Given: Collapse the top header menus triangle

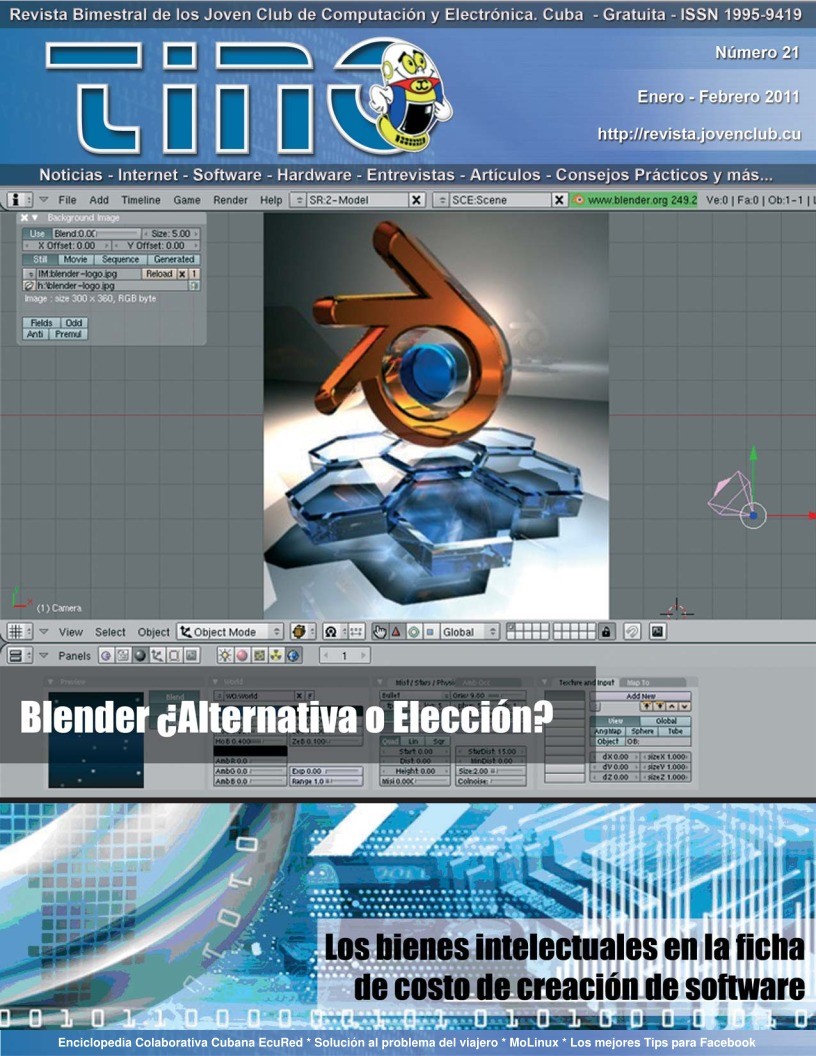Looking at the screenshot, I should point(43,200).
